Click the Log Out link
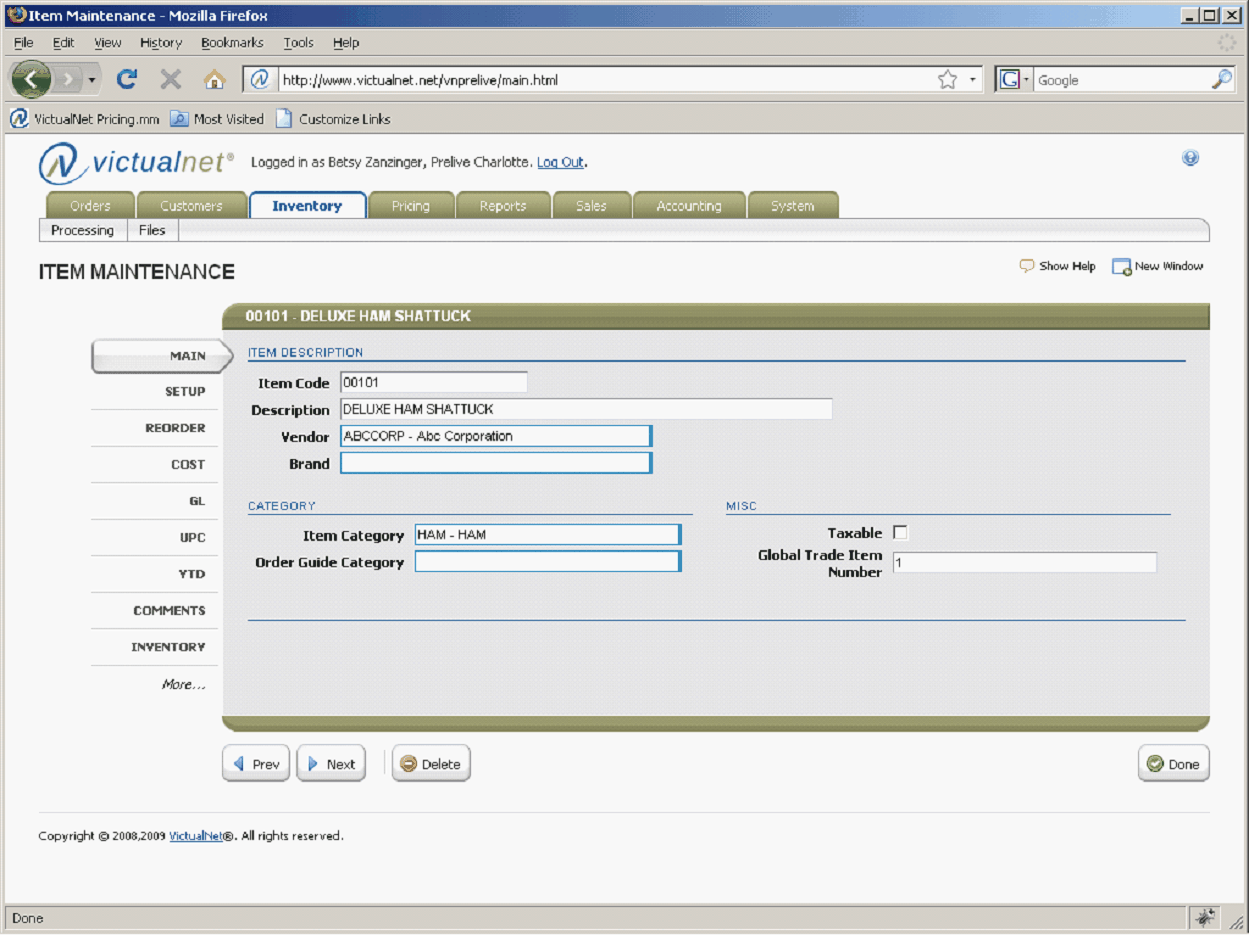Screen dimensions: 1250x936 [x=560, y=162]
